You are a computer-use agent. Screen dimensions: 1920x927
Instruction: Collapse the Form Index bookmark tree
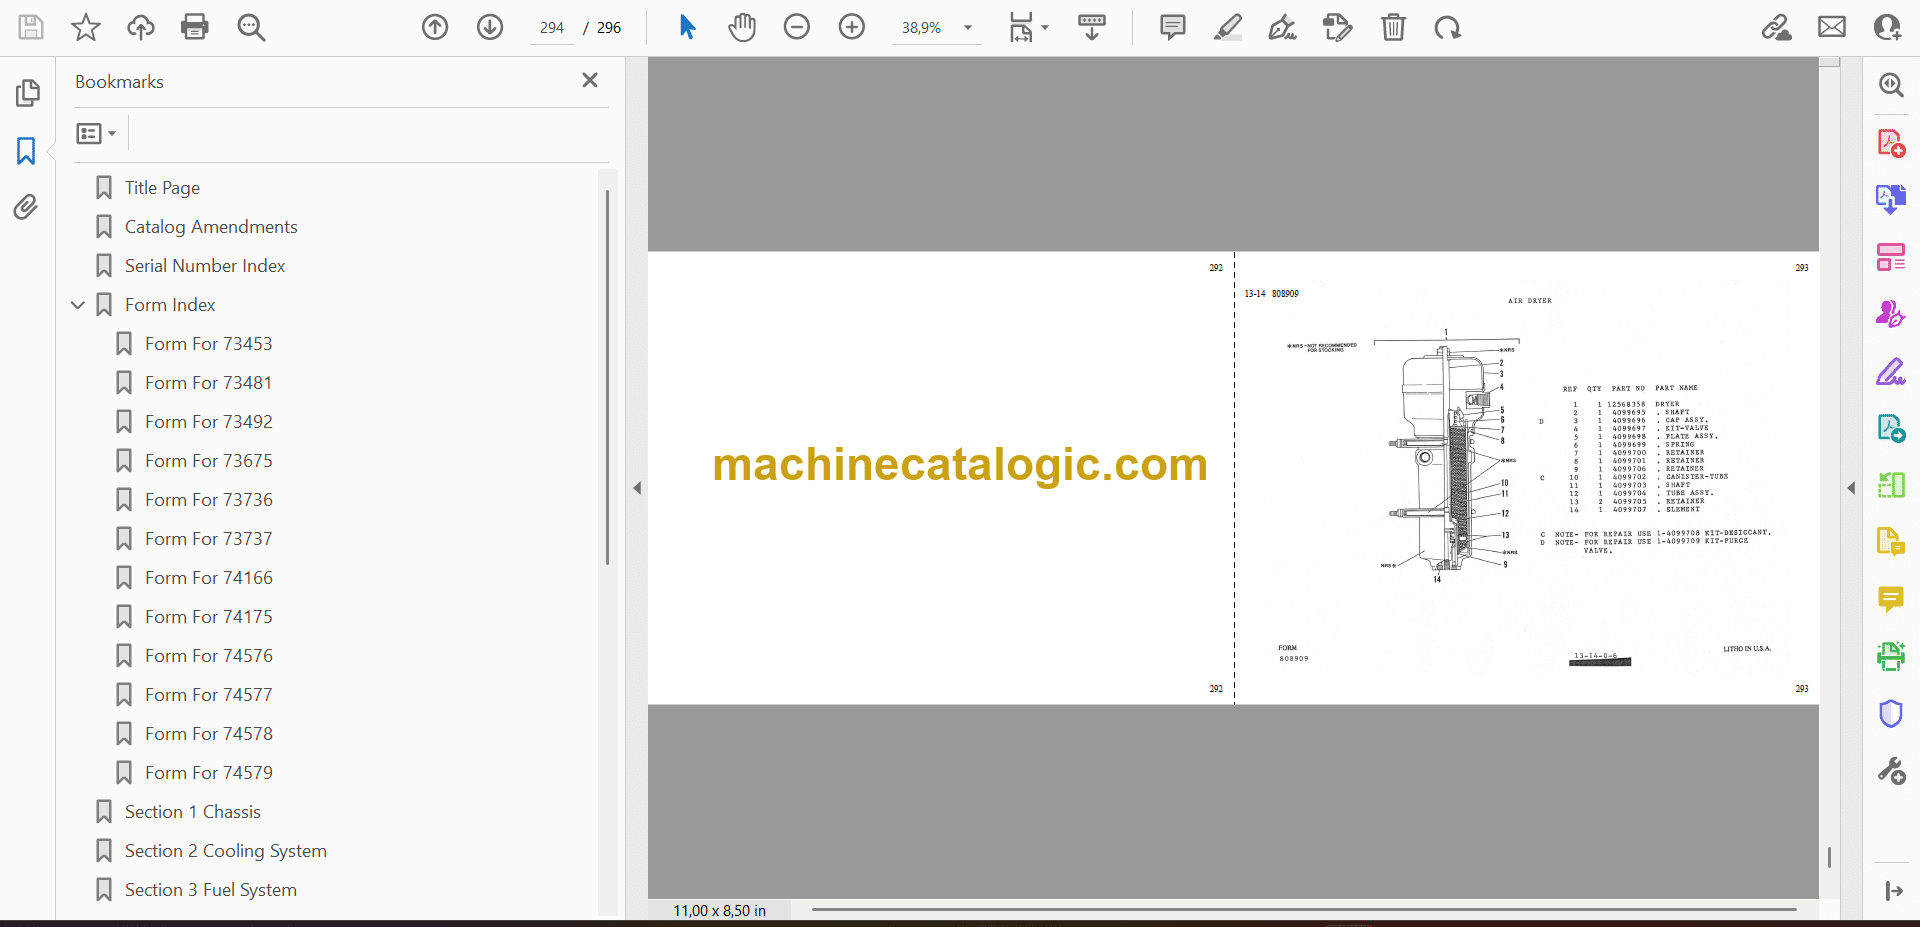78,305
